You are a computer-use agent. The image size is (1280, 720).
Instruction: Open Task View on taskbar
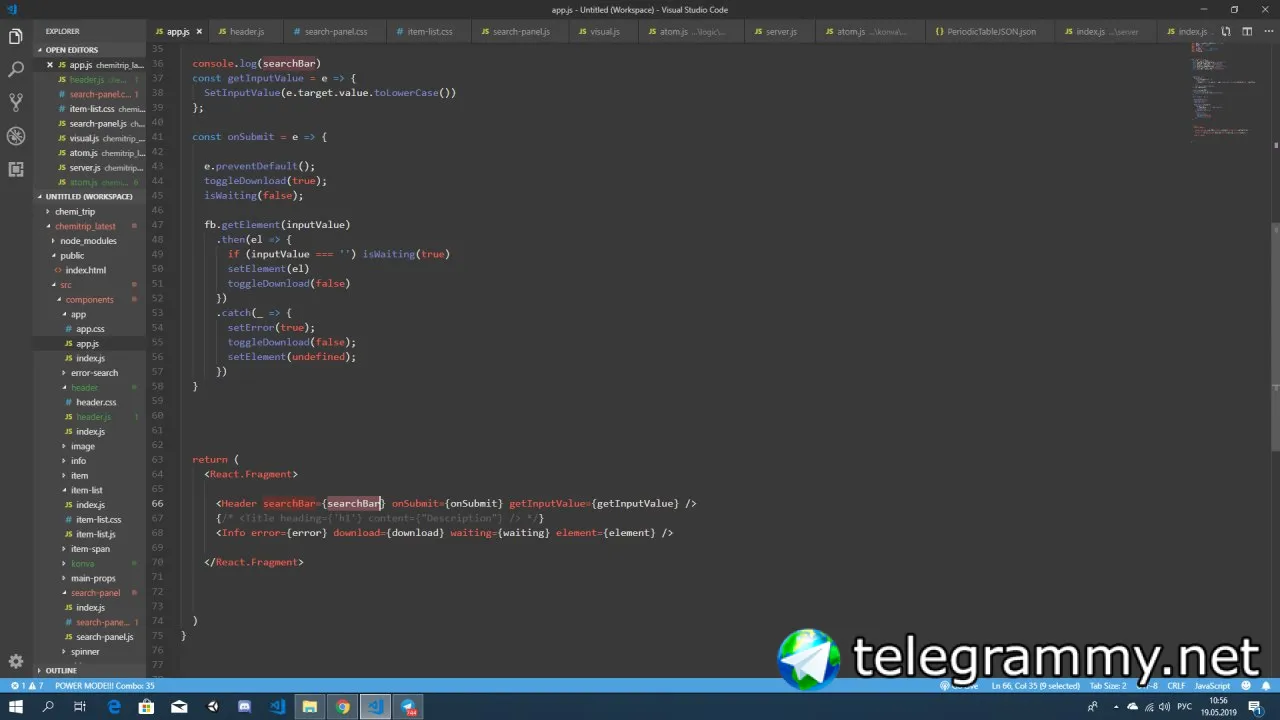tap(81, 707)
